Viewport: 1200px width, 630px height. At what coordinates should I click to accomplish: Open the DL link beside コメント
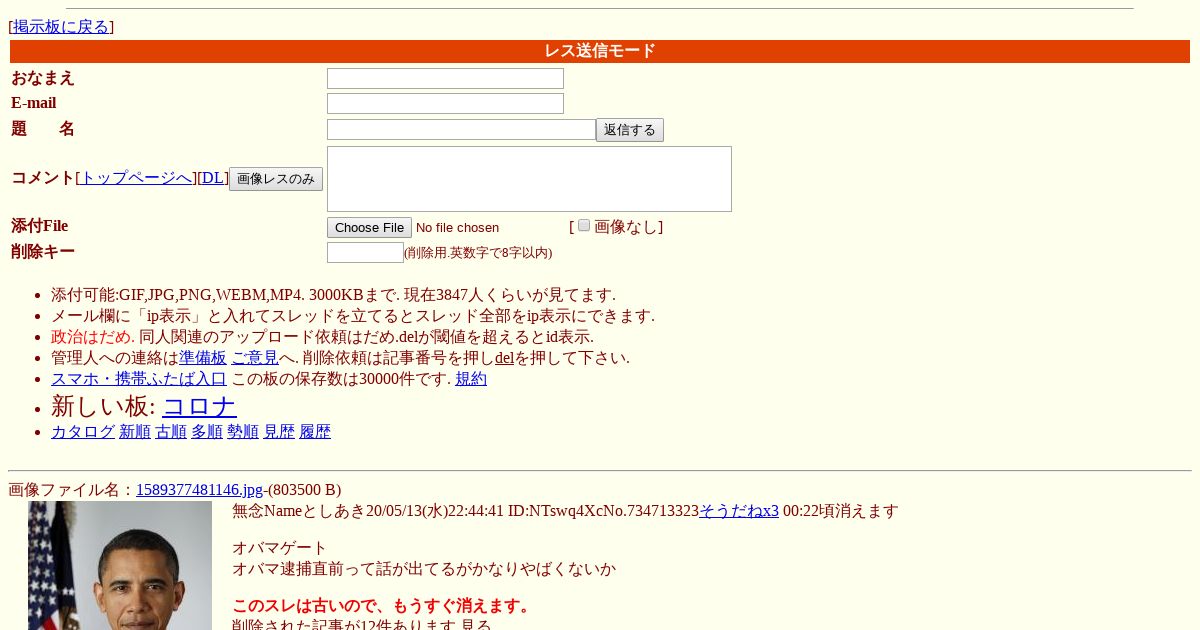pyautogui.click(x=213, y=178)
